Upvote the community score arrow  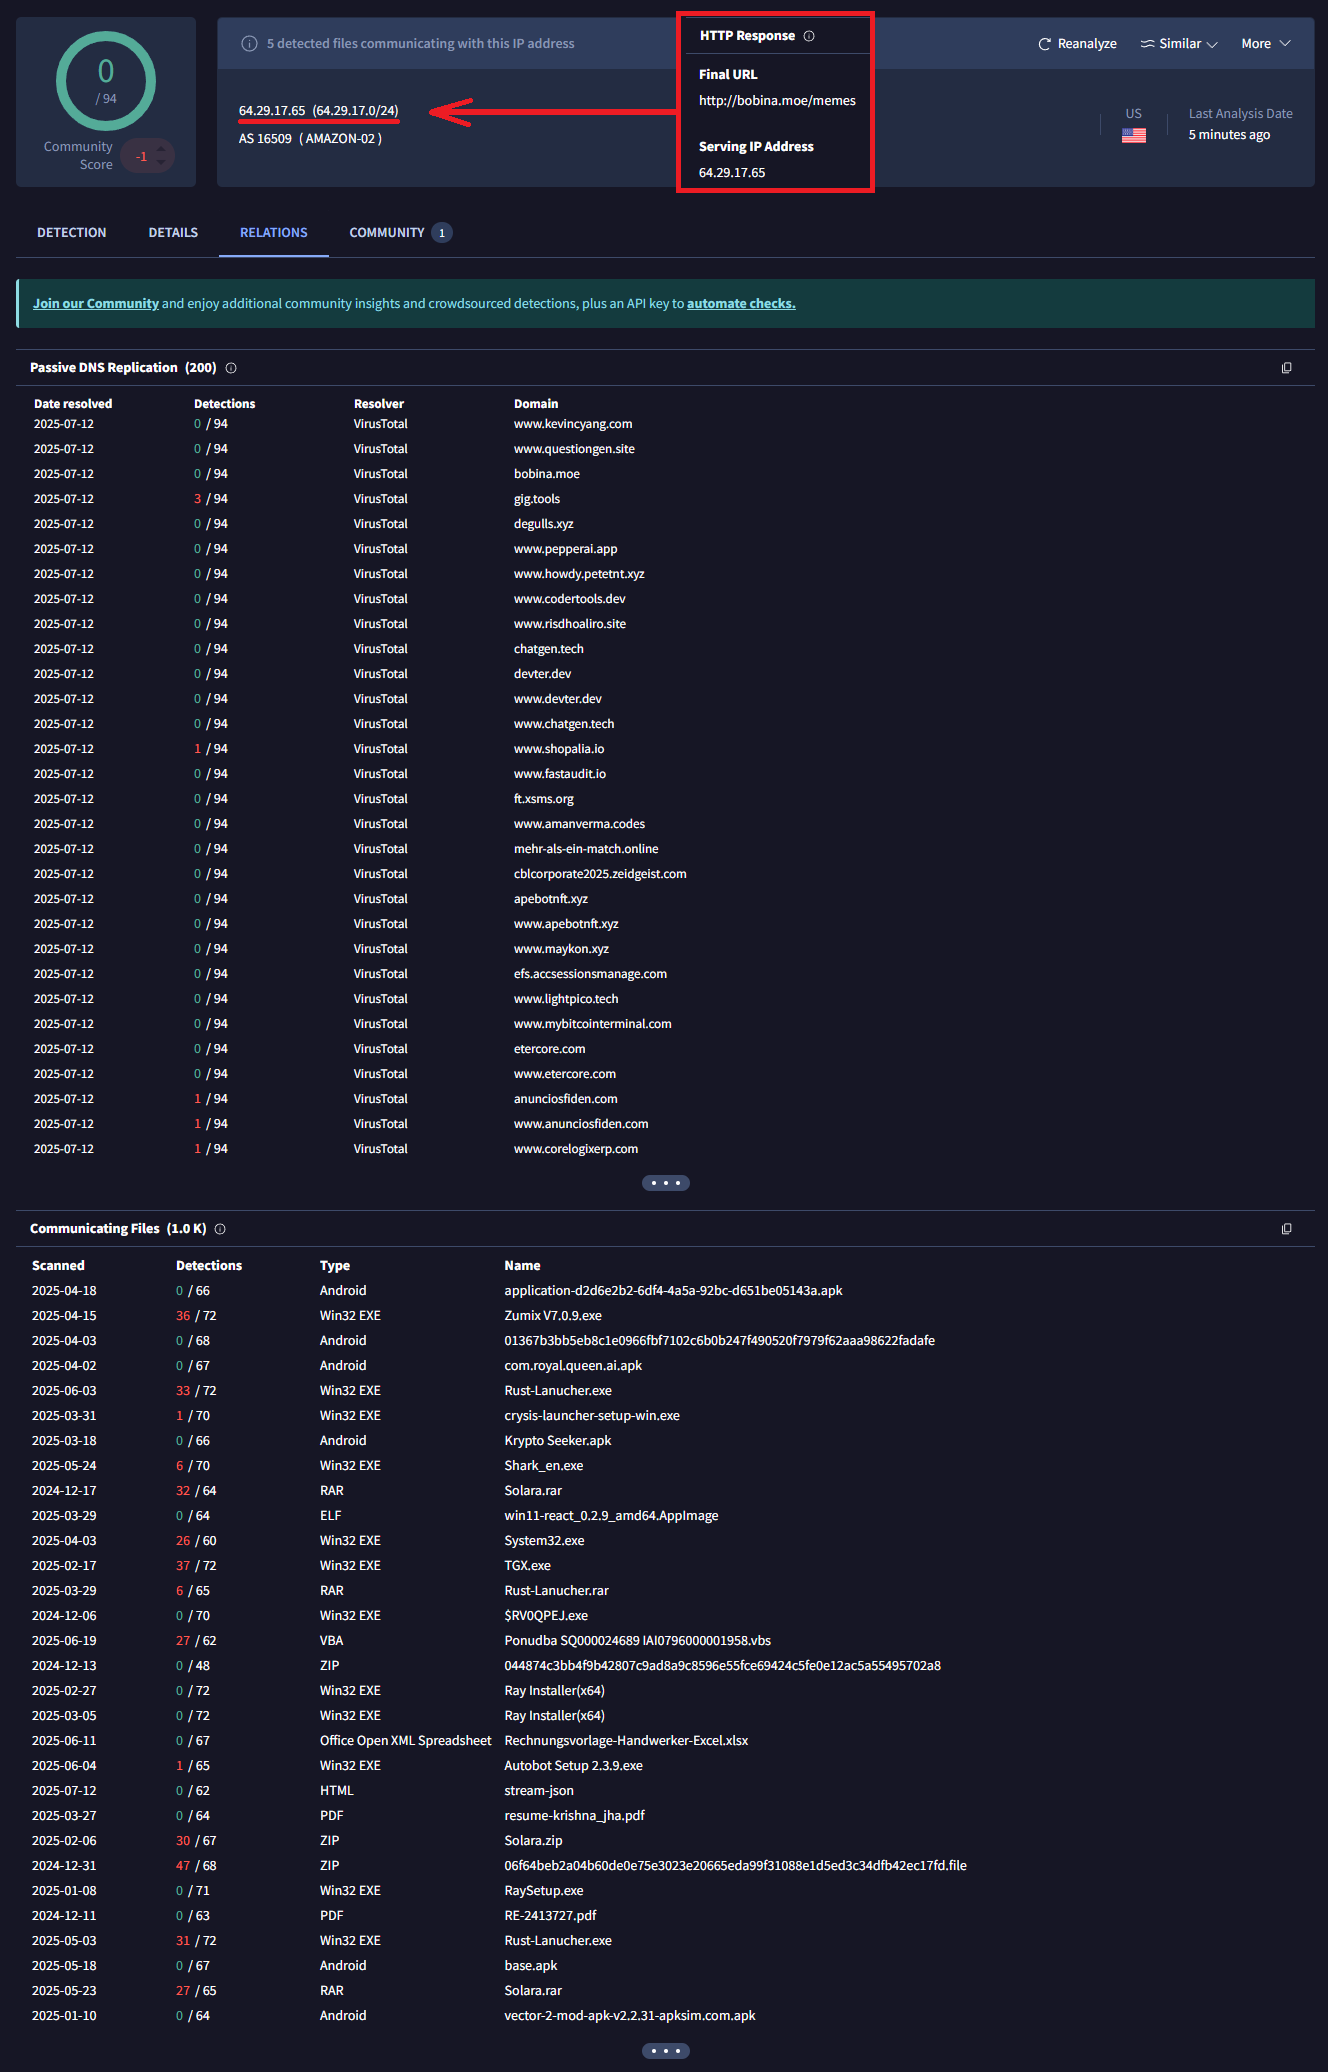162,149
